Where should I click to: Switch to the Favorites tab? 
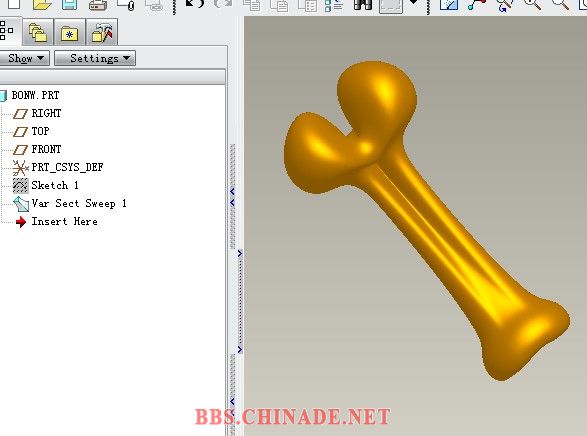pos(69,33)
